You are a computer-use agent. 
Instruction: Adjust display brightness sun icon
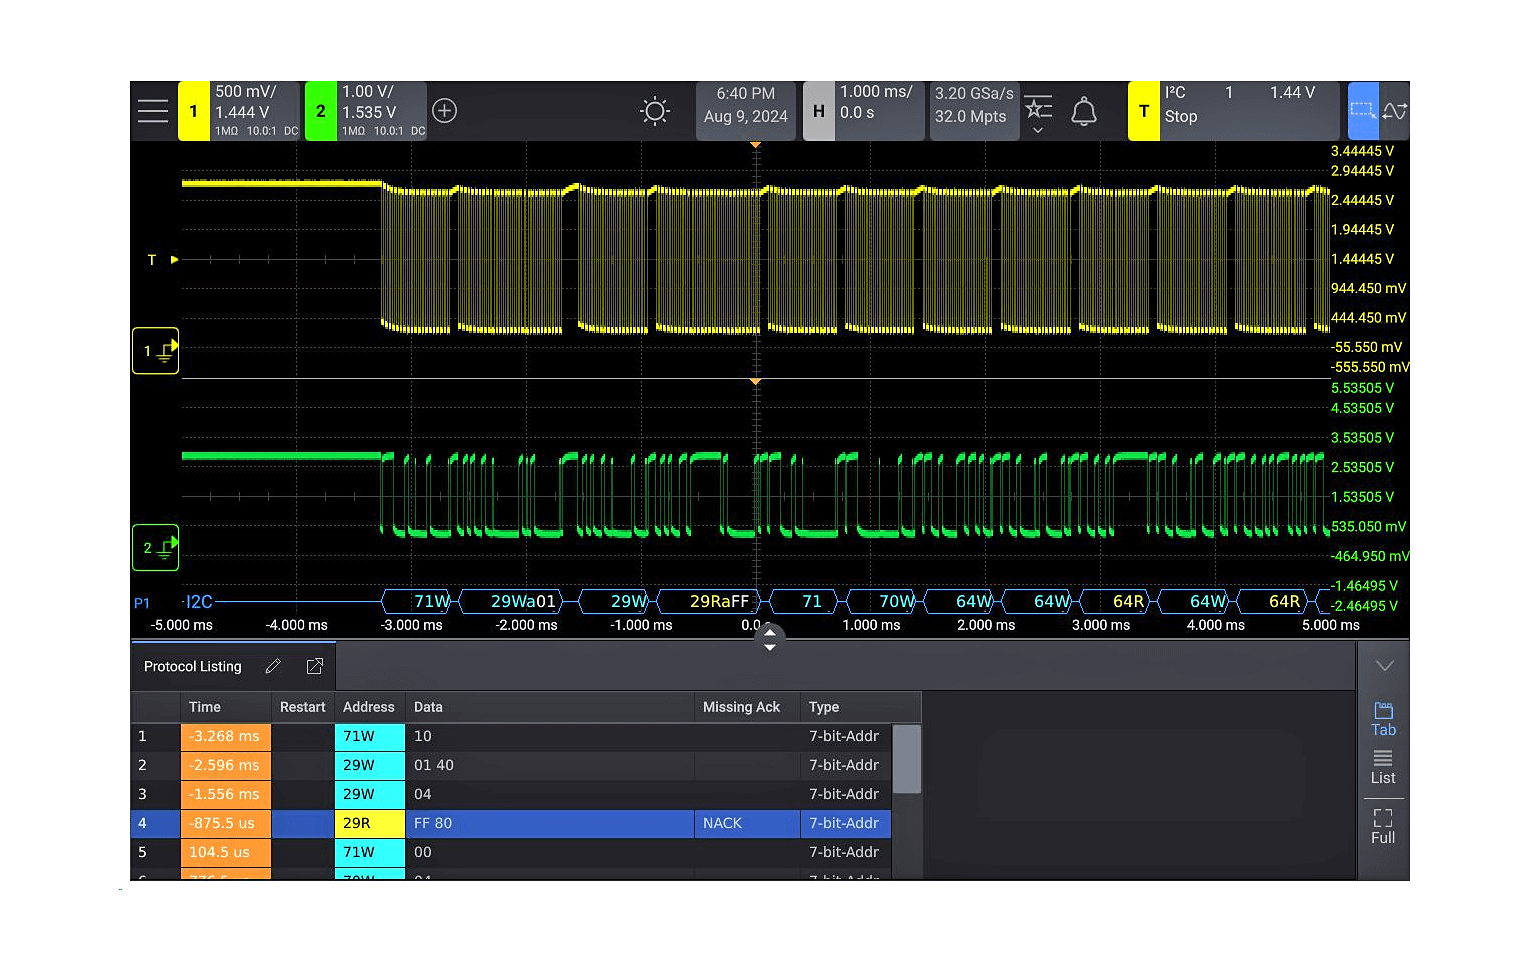click(x=655, y=111)
